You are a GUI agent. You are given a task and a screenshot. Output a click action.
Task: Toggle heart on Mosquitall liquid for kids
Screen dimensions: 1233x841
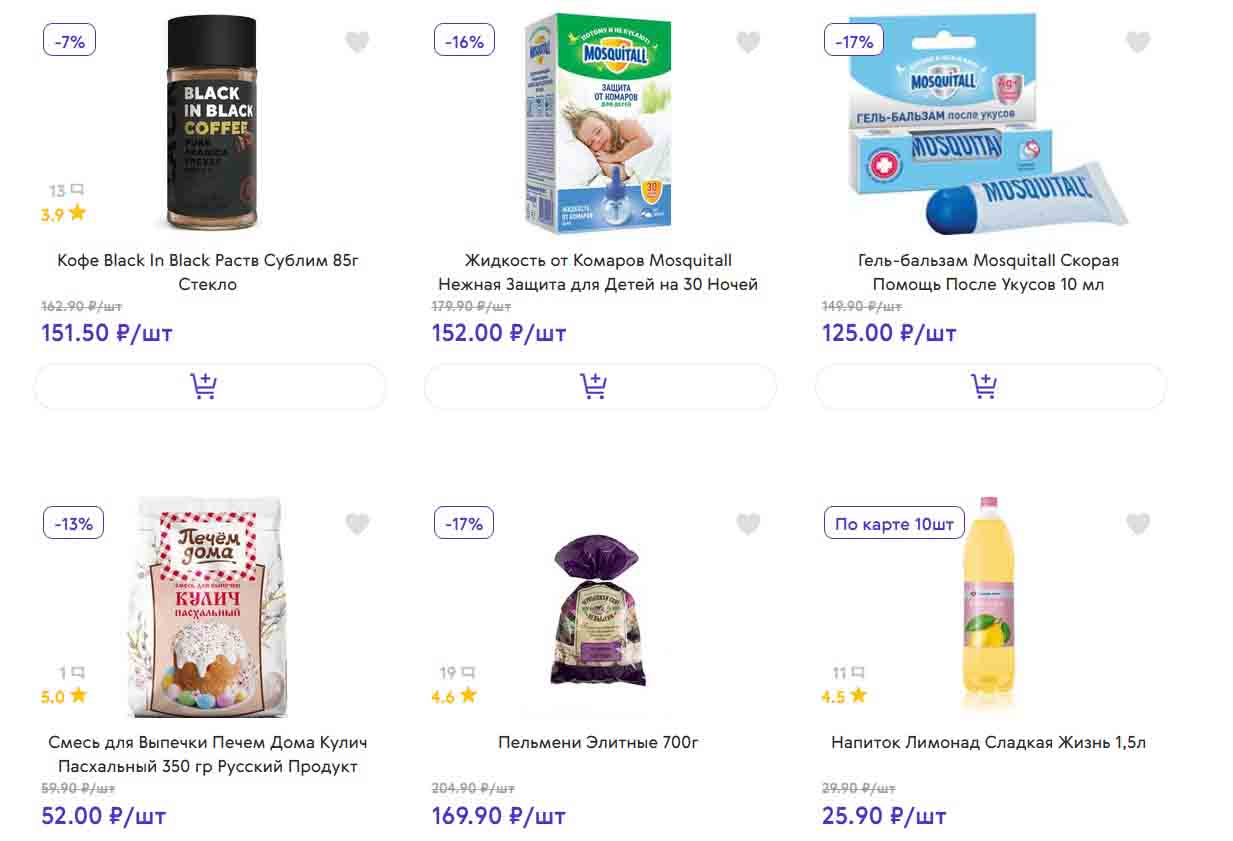[748, 42]
